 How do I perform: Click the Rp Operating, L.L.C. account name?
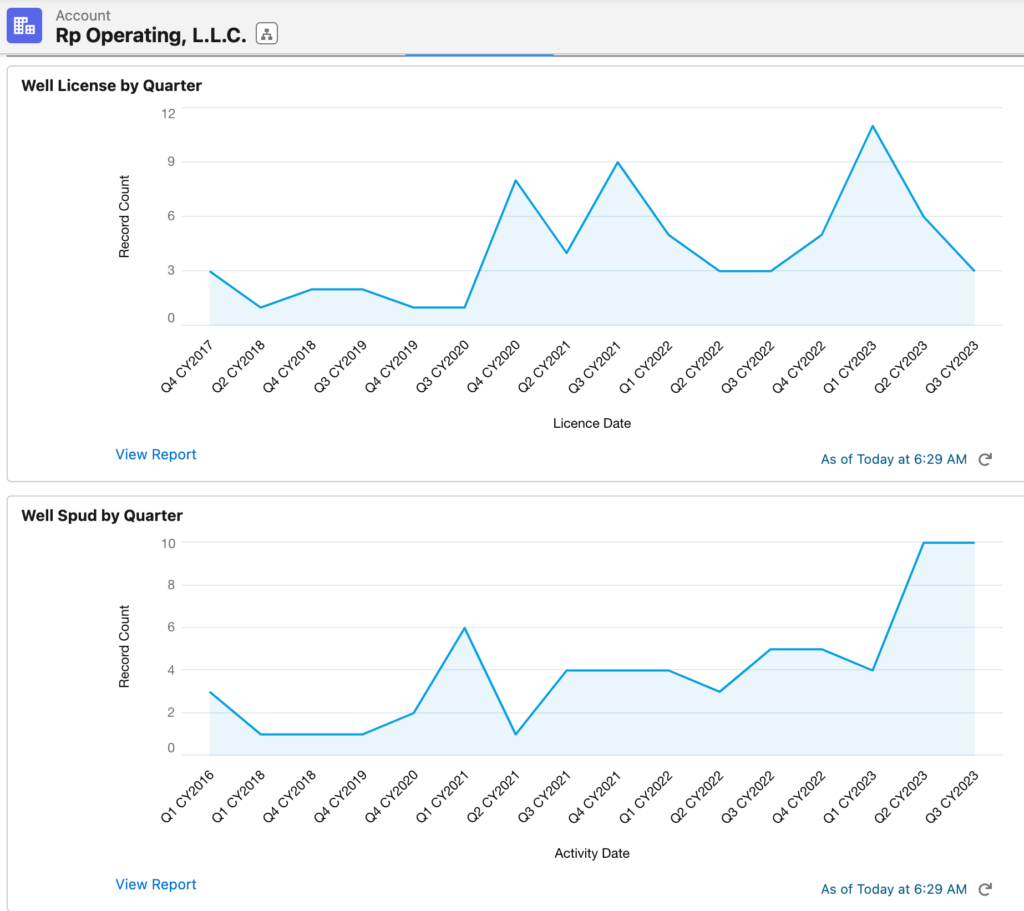click(151, 34)
